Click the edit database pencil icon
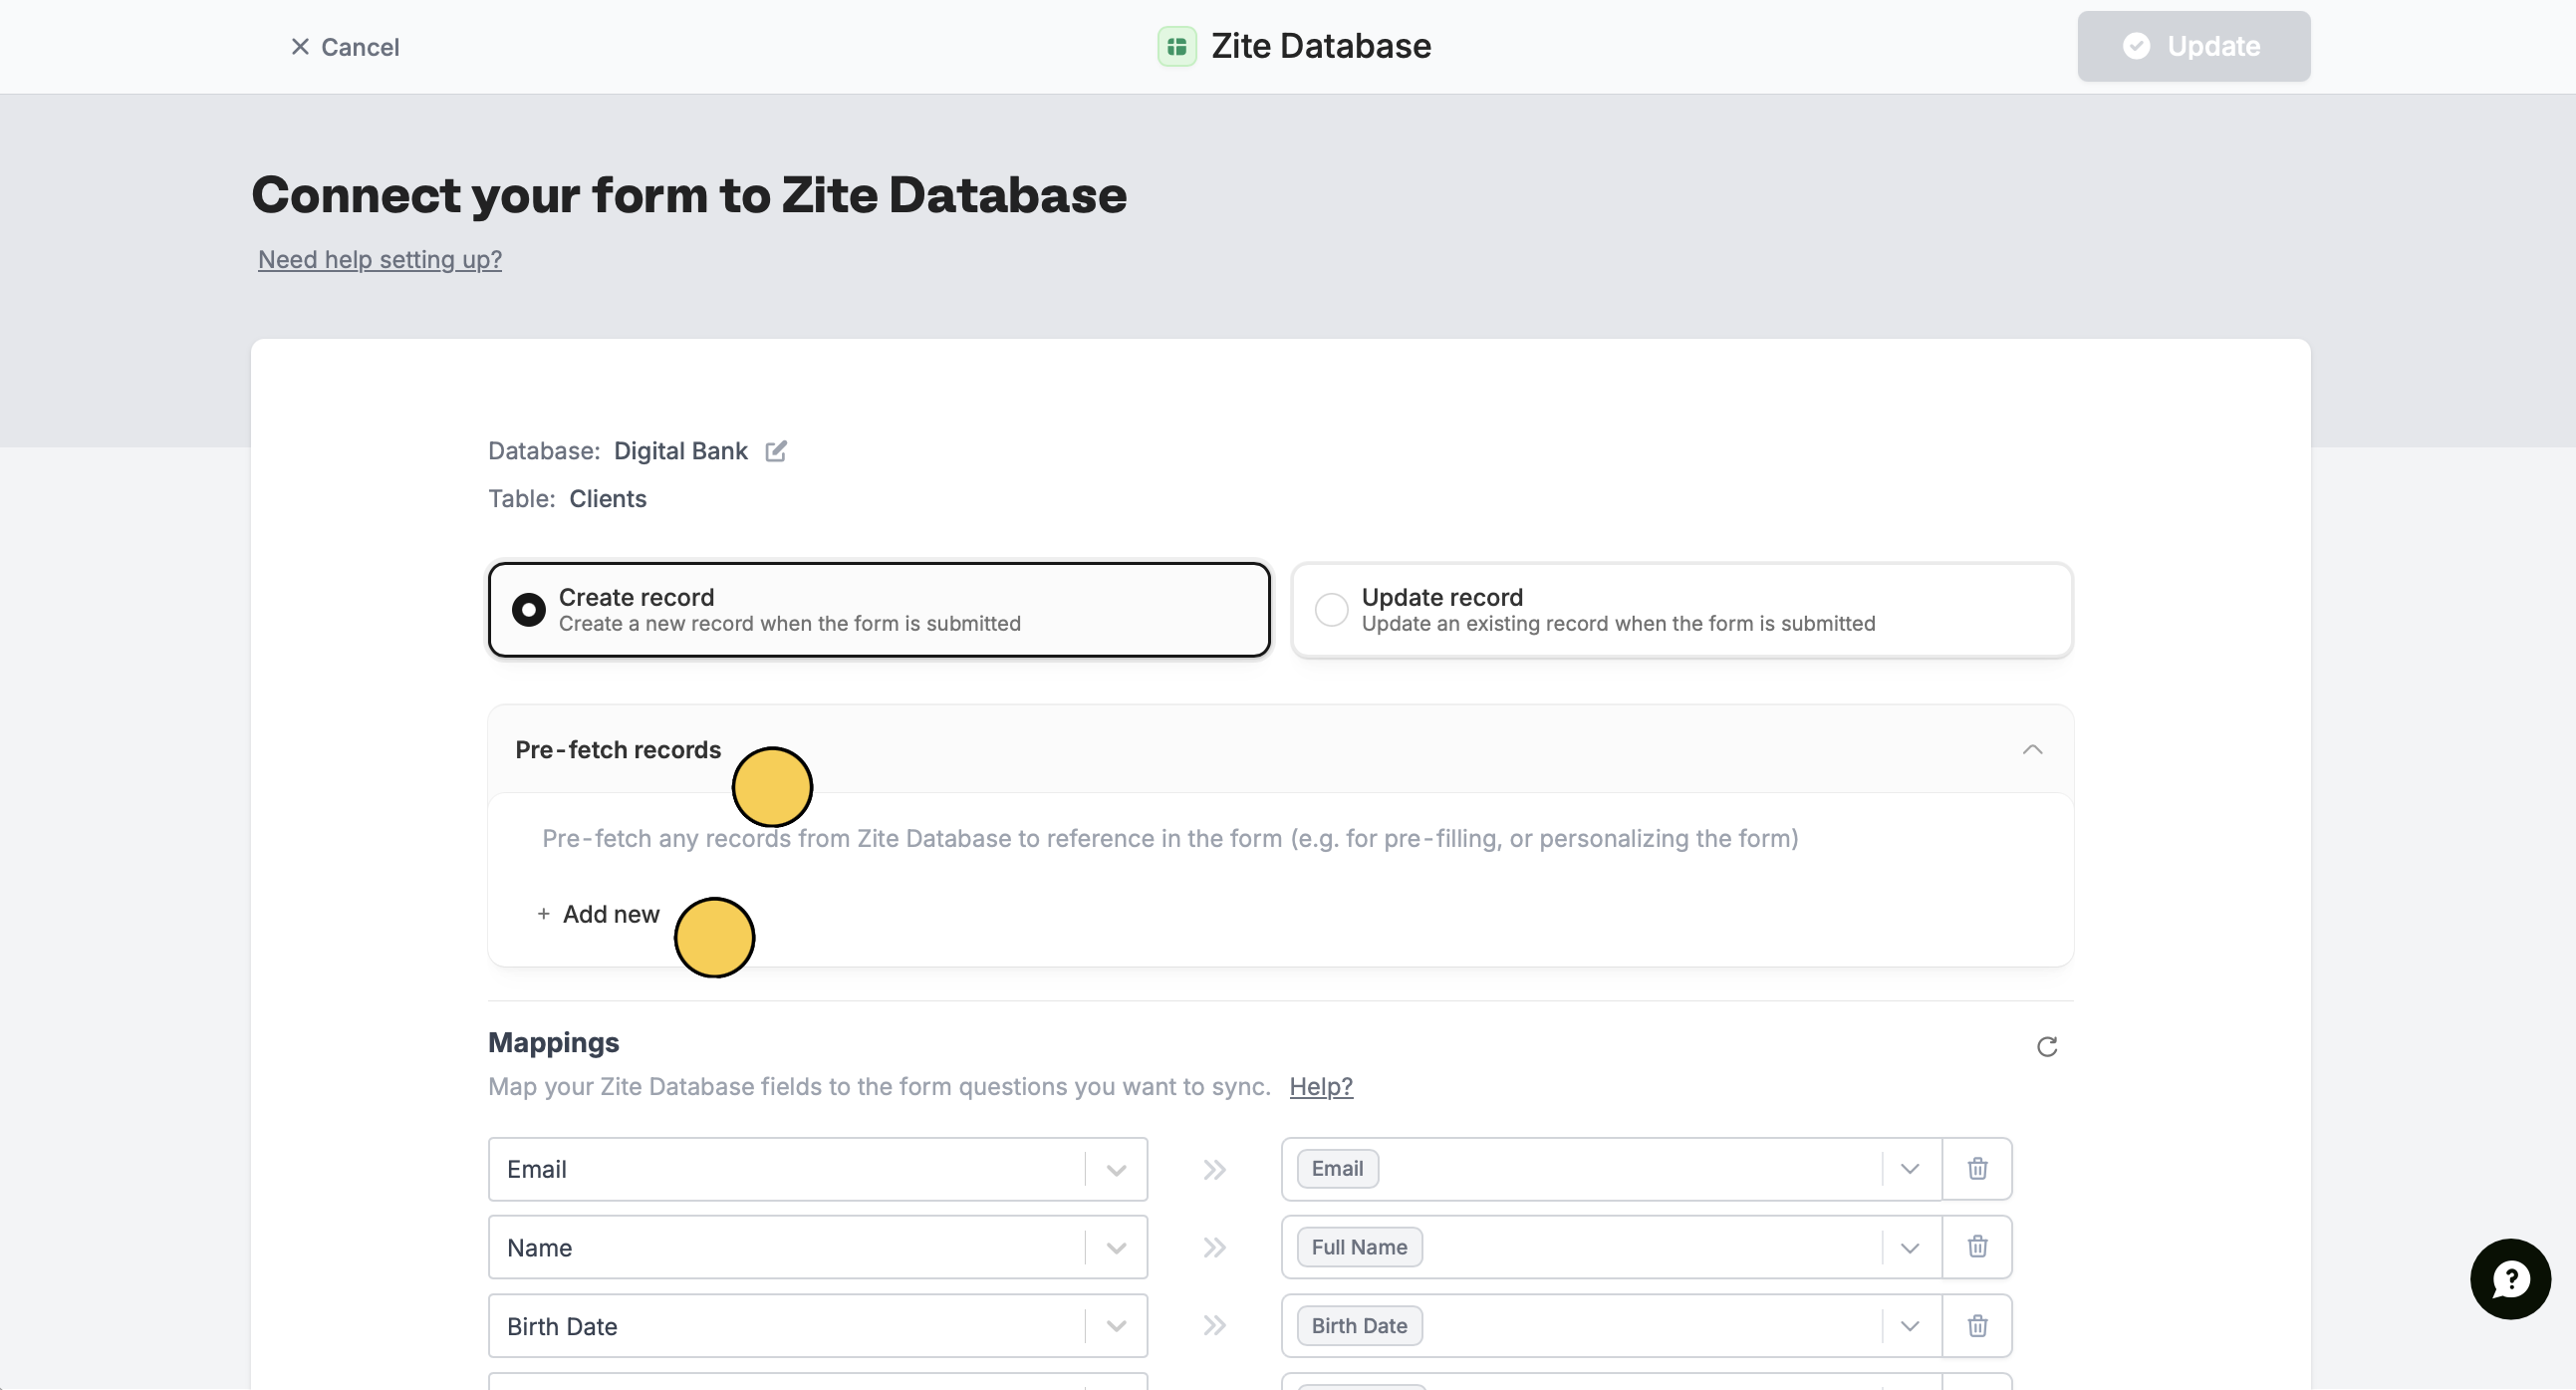This screenshot has height=1390, width=2576. pyautogui.click(x=776, y=451)
